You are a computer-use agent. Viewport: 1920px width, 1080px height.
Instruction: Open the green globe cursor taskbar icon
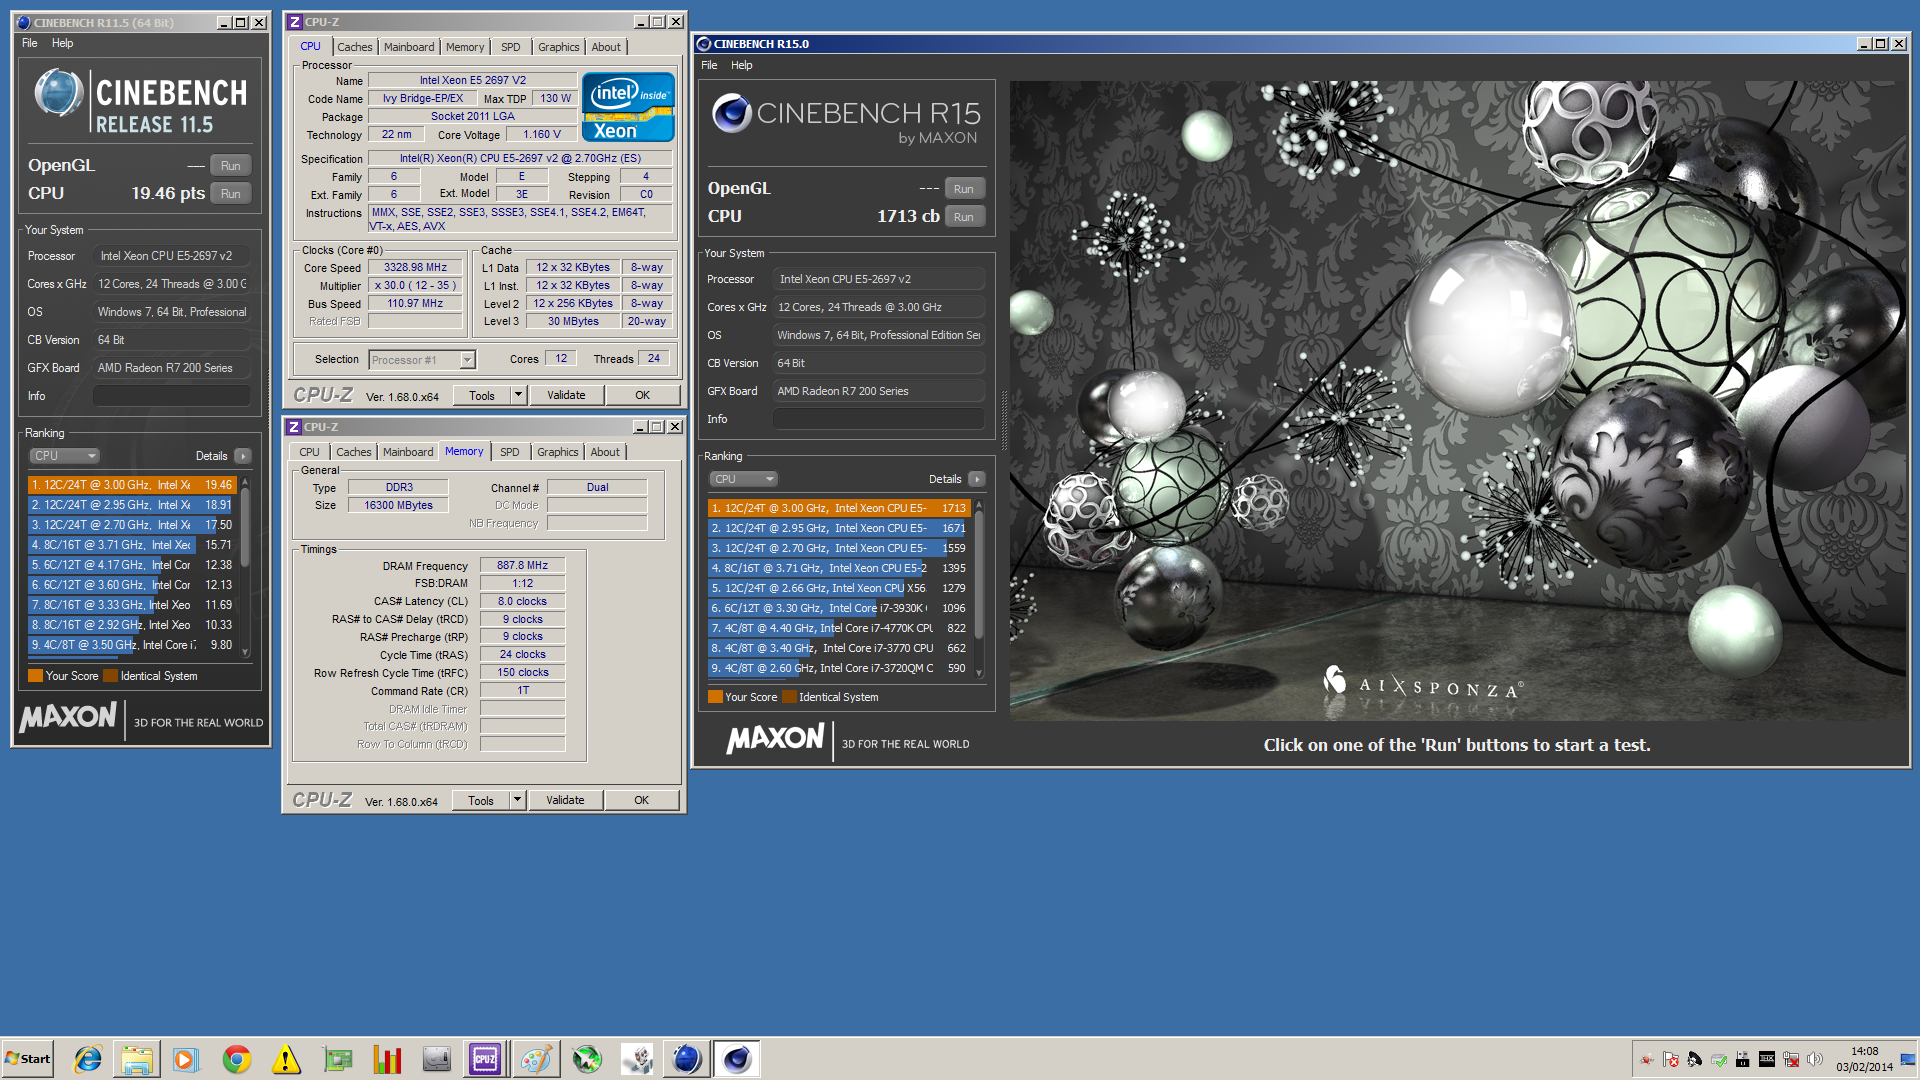587,1059
